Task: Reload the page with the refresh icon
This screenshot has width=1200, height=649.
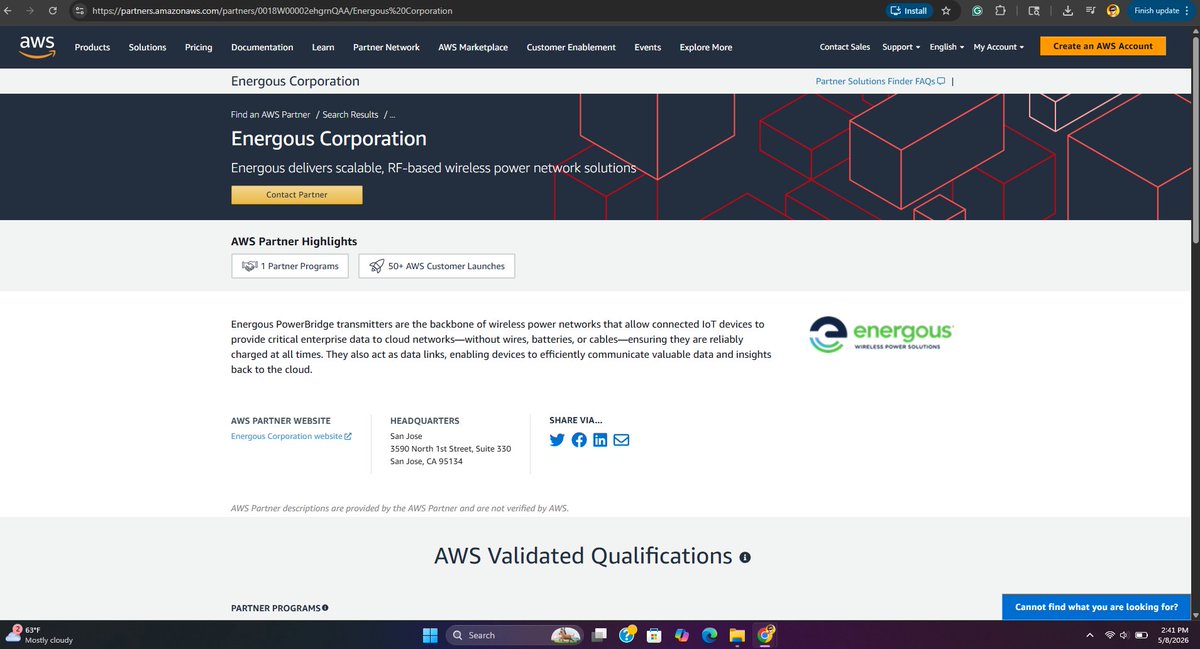Action: pyautogui.click(x=53, y=10)
